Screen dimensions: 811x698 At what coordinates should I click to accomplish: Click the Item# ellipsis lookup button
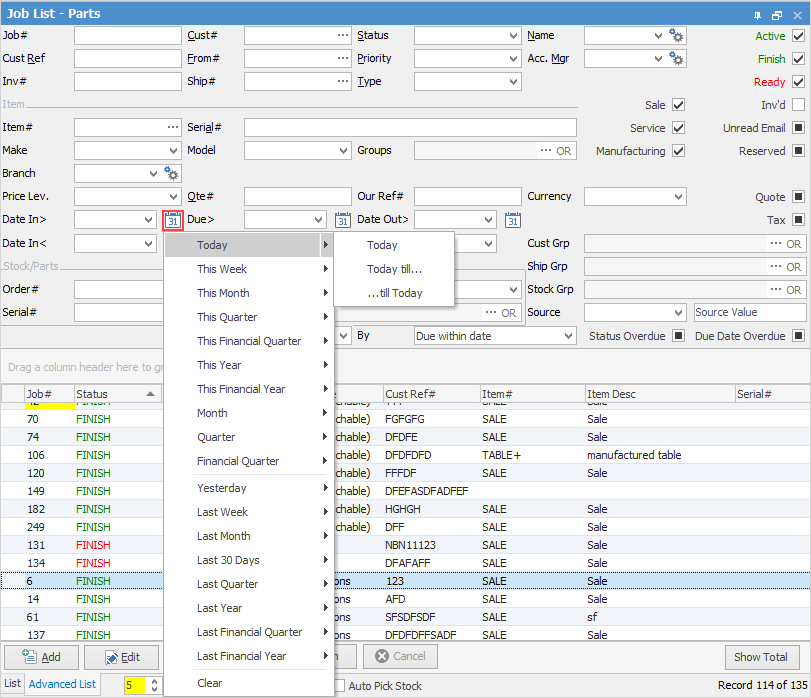pos(172,128)
